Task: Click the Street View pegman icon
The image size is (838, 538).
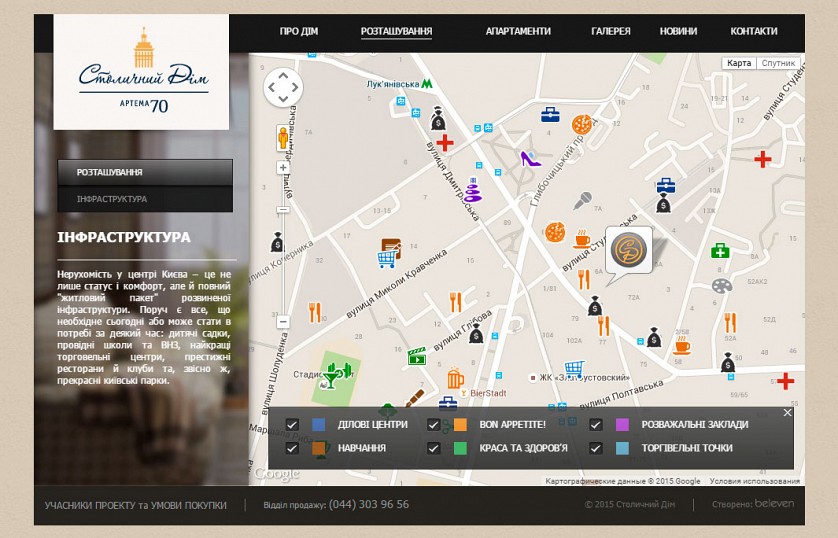Action: coord(283,138)
